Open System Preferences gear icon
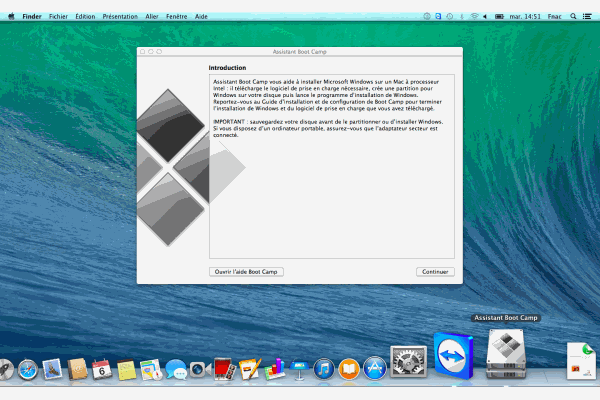 coord(408,361)
